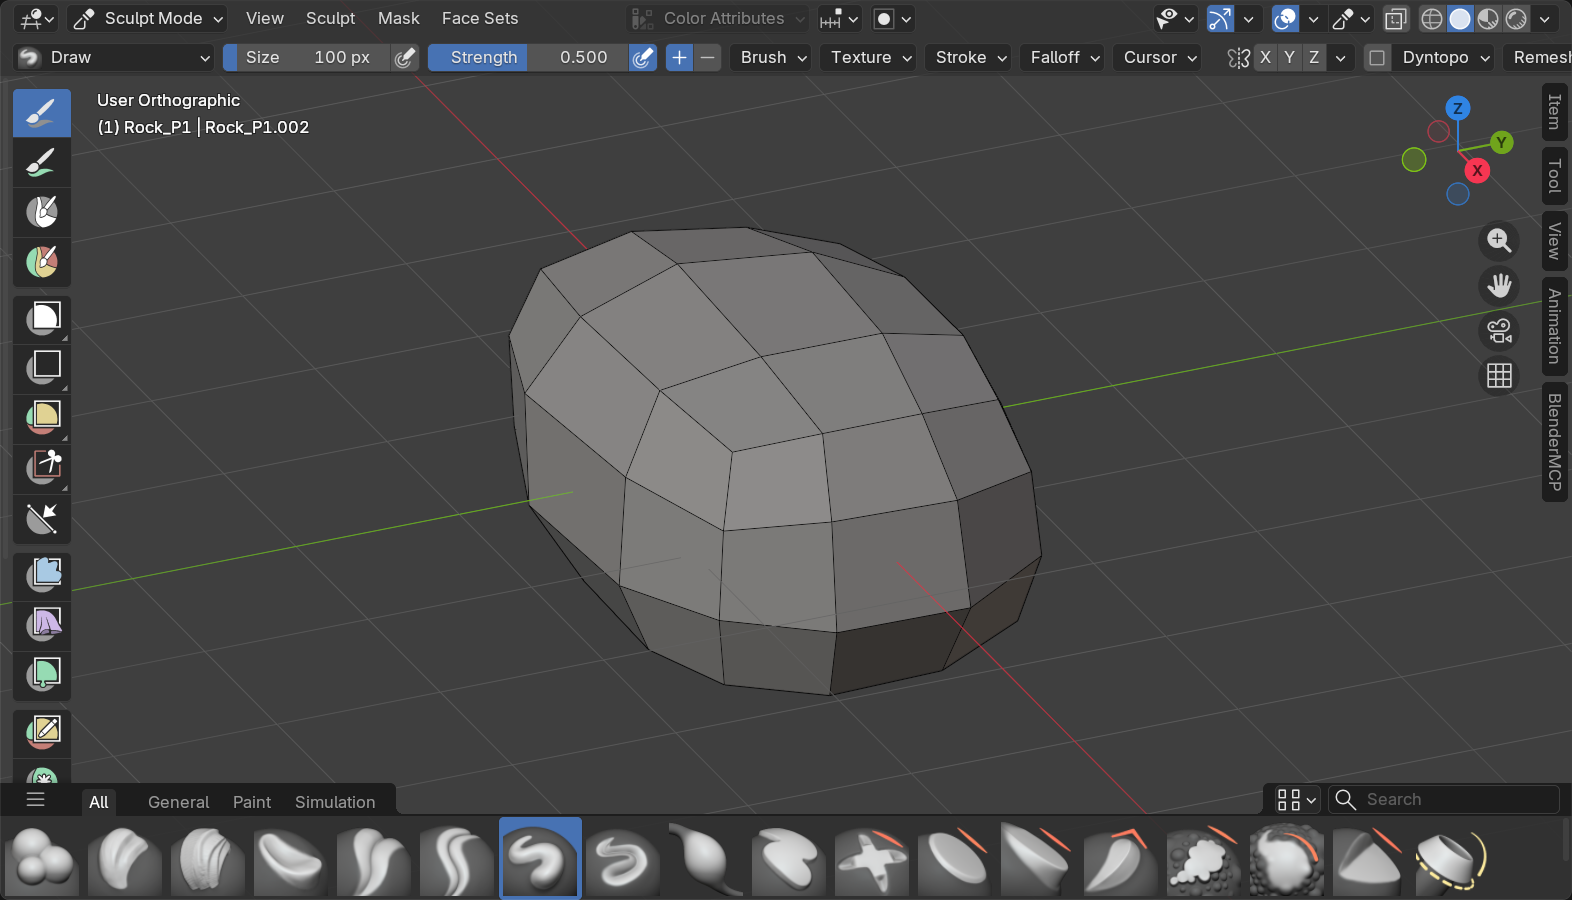1572x900 pixels.
Task: Open the editor type selector icon
Action: click(37, 18)
